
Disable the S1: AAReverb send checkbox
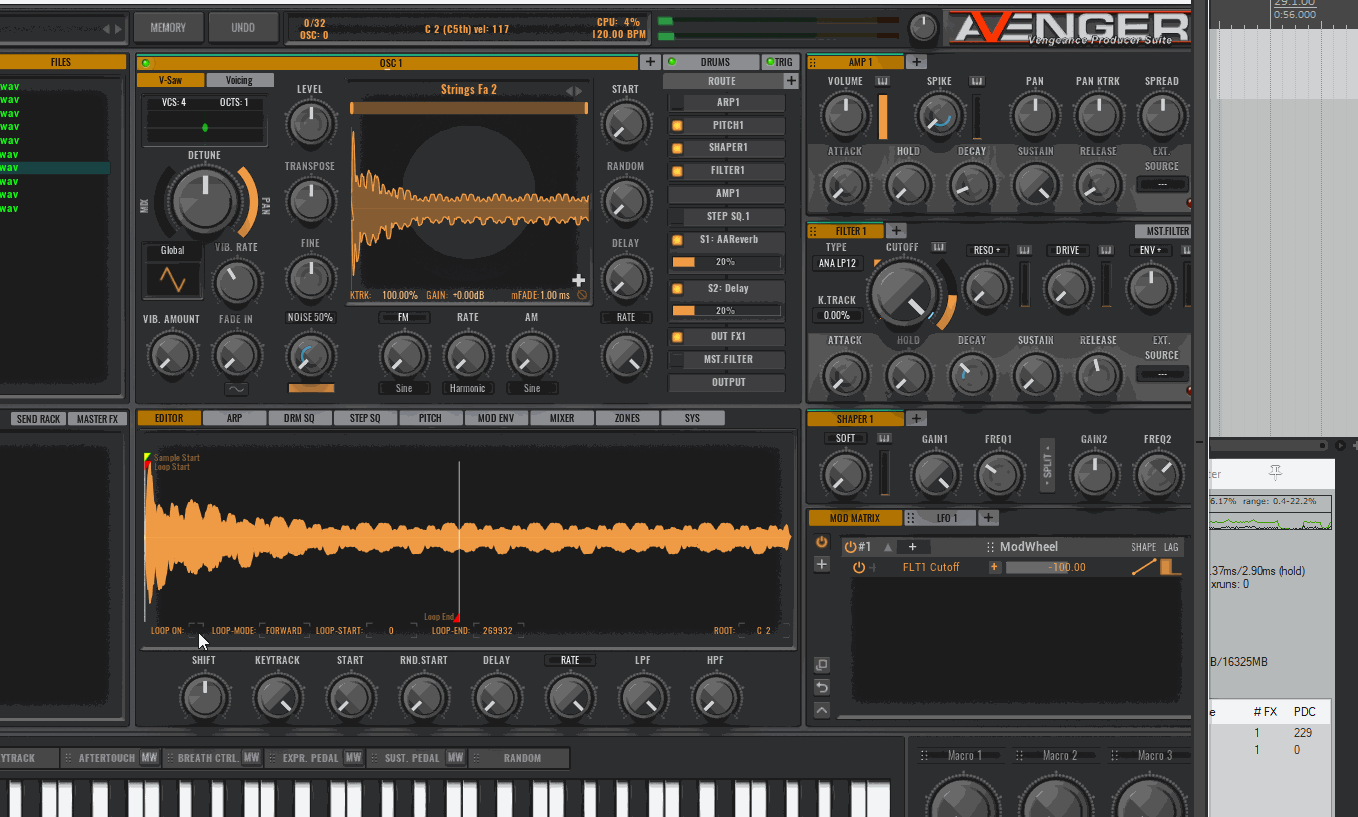tap(677, 240)
